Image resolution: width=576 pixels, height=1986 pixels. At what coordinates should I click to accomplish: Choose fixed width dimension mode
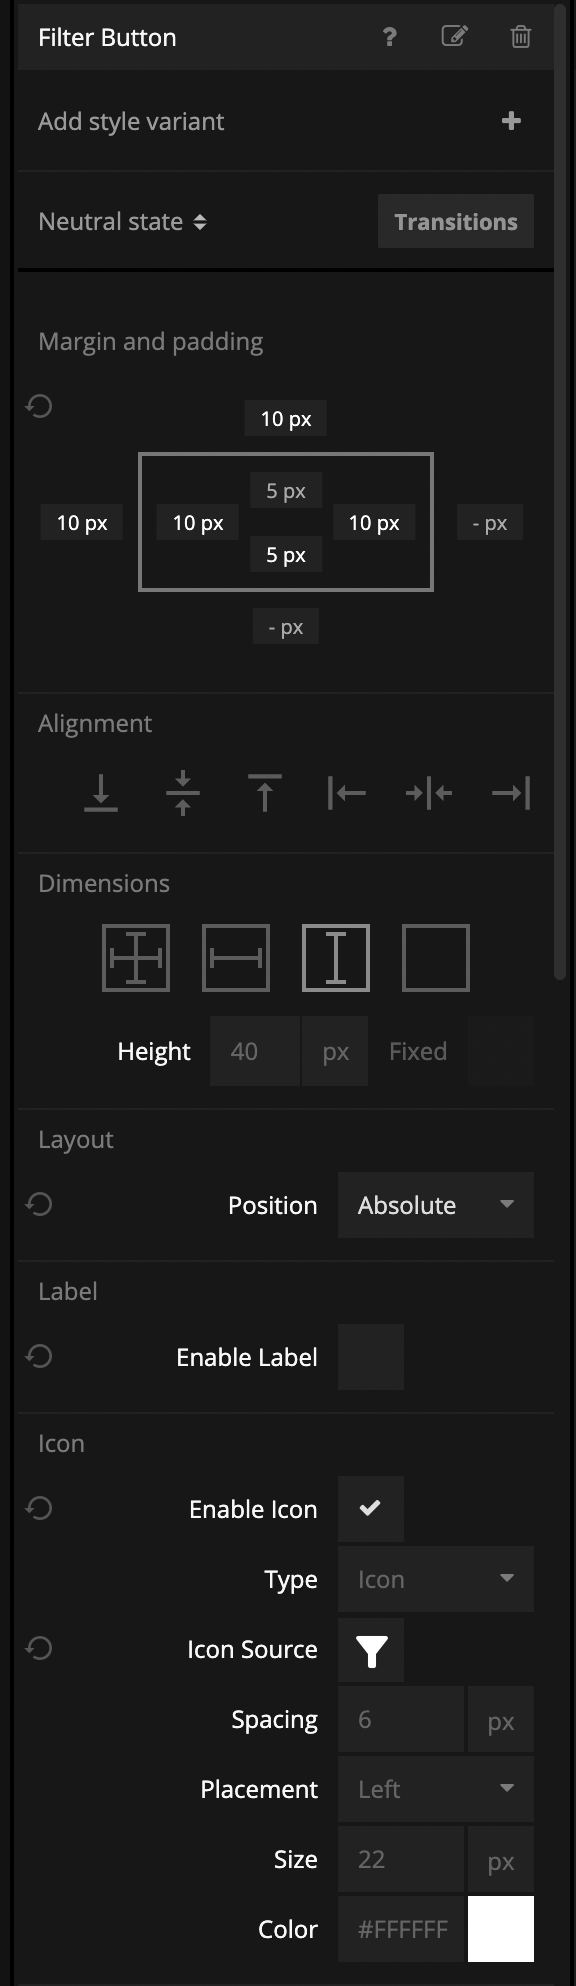[x=236, y=958]
